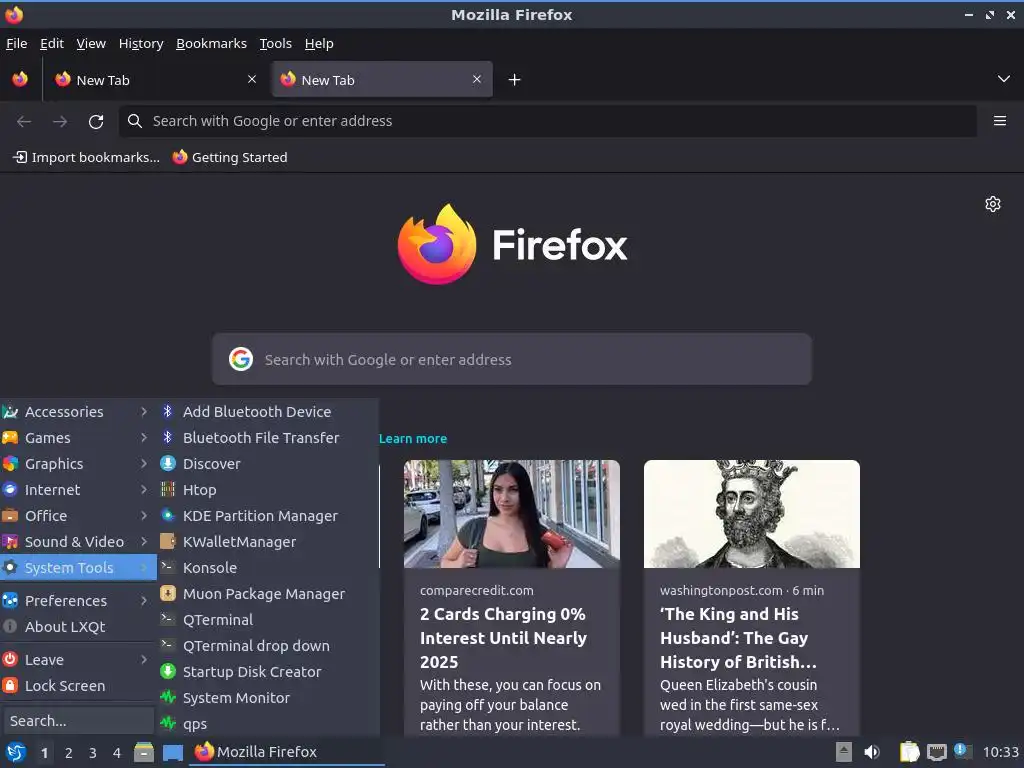Screen dimensions: 1024x768
Task: Switch to the first New Tab
Action: [155, 80]
